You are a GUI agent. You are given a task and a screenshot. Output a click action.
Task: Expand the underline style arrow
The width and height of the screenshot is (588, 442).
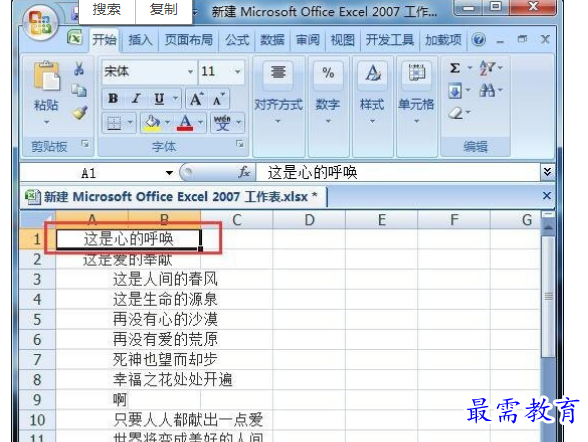click(175, 99)
